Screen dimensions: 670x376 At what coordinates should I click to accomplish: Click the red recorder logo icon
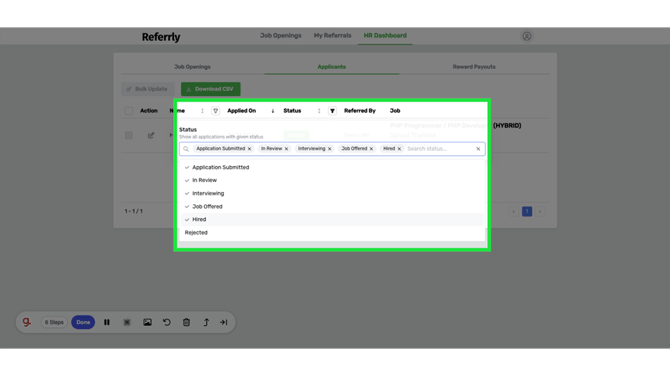[x=26, y=322]
